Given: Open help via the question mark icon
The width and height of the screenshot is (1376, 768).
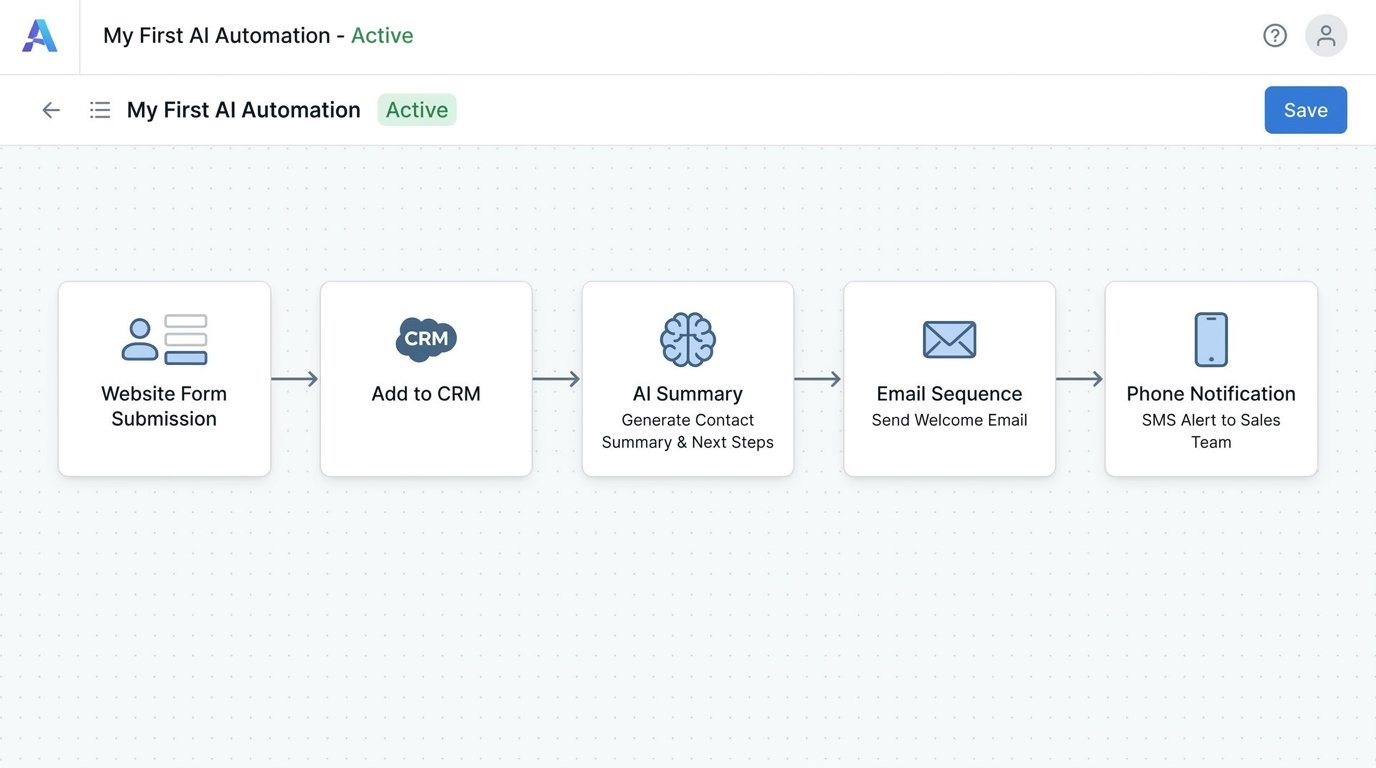Looking at the screenshot, I should [x=1275, y=36].
